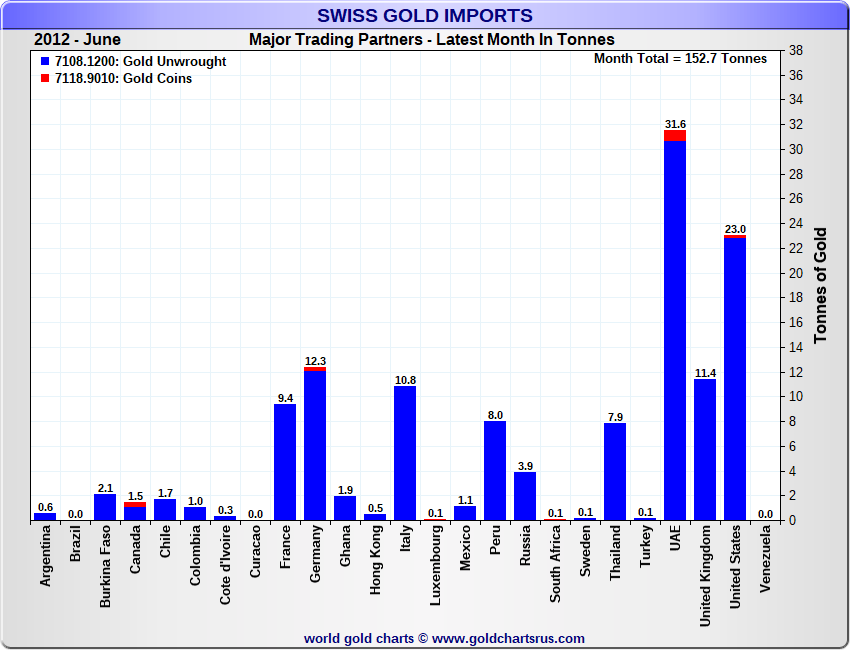Click the 2012 - June date label
Viewport: 850px width, 650px height.
pyautogui.click(x=77, y=40)
